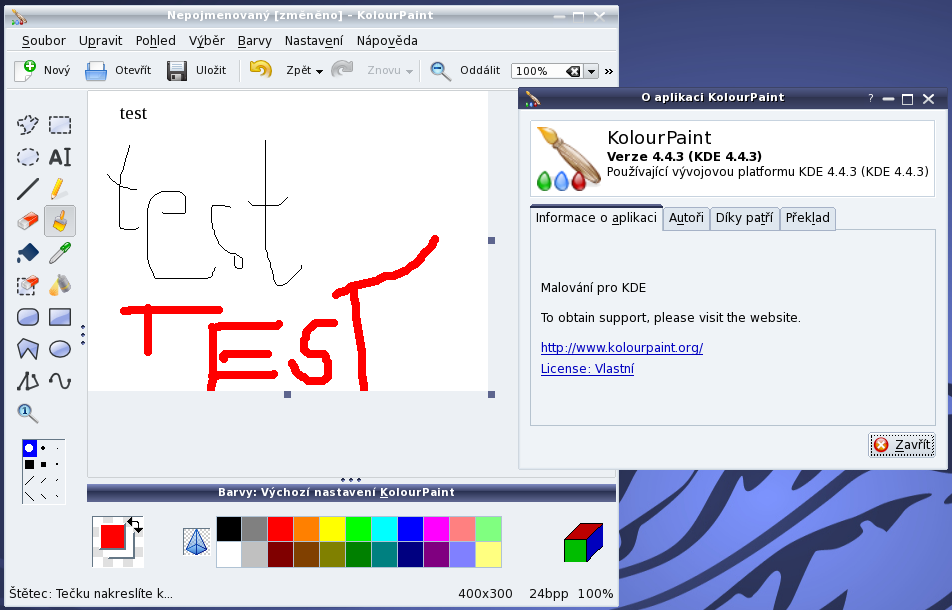Pick the magenta color swatch
The image size is (952, 610).
pyautogui.click(x=436, y=529)
